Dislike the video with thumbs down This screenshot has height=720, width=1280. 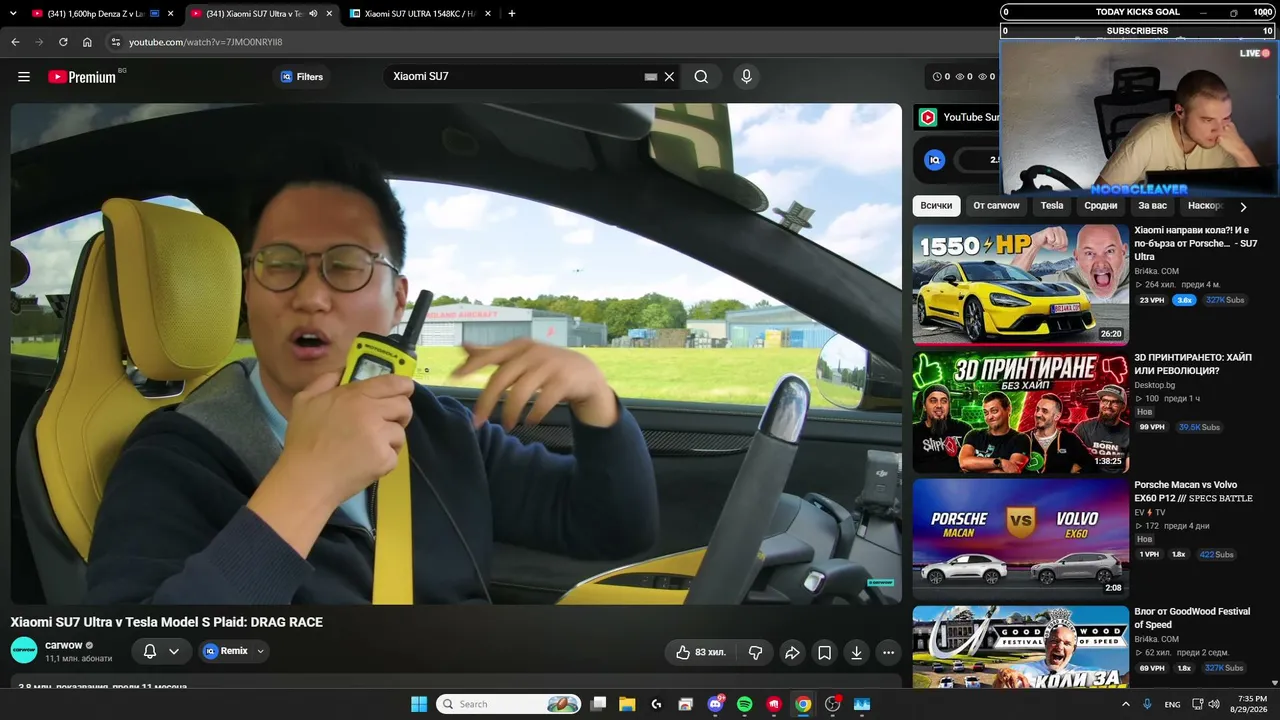[x=755, y=653]
